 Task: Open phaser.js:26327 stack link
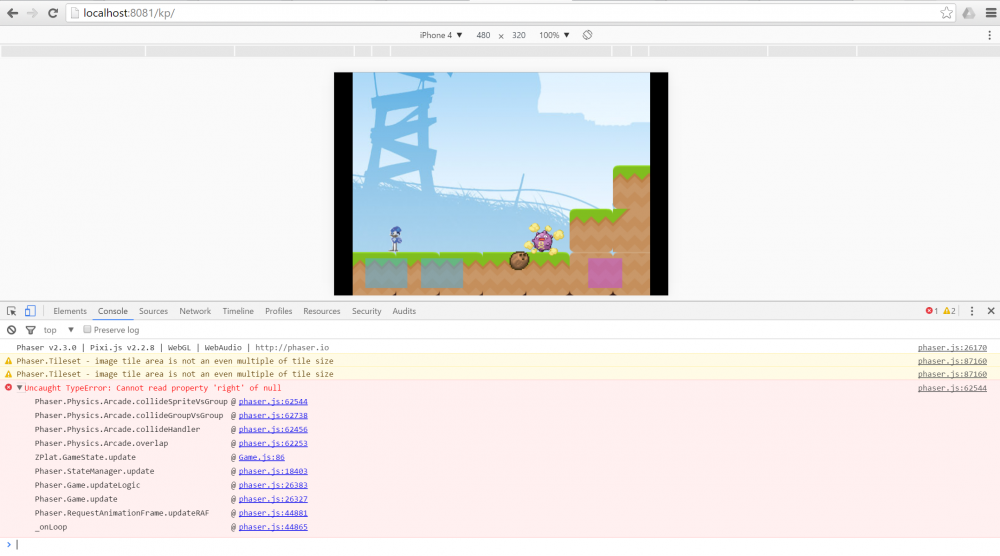273,499
